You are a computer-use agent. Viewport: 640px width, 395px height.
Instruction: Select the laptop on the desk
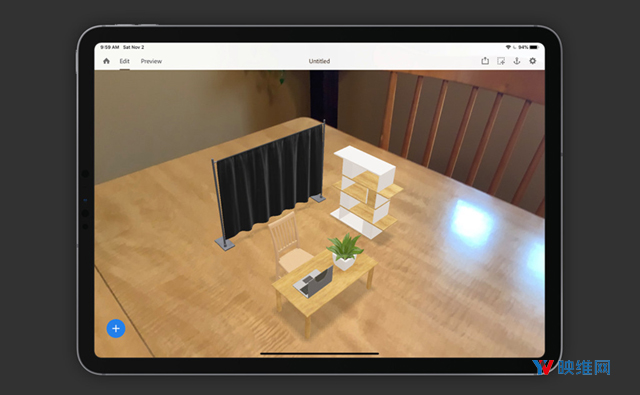tap(313, 282)
